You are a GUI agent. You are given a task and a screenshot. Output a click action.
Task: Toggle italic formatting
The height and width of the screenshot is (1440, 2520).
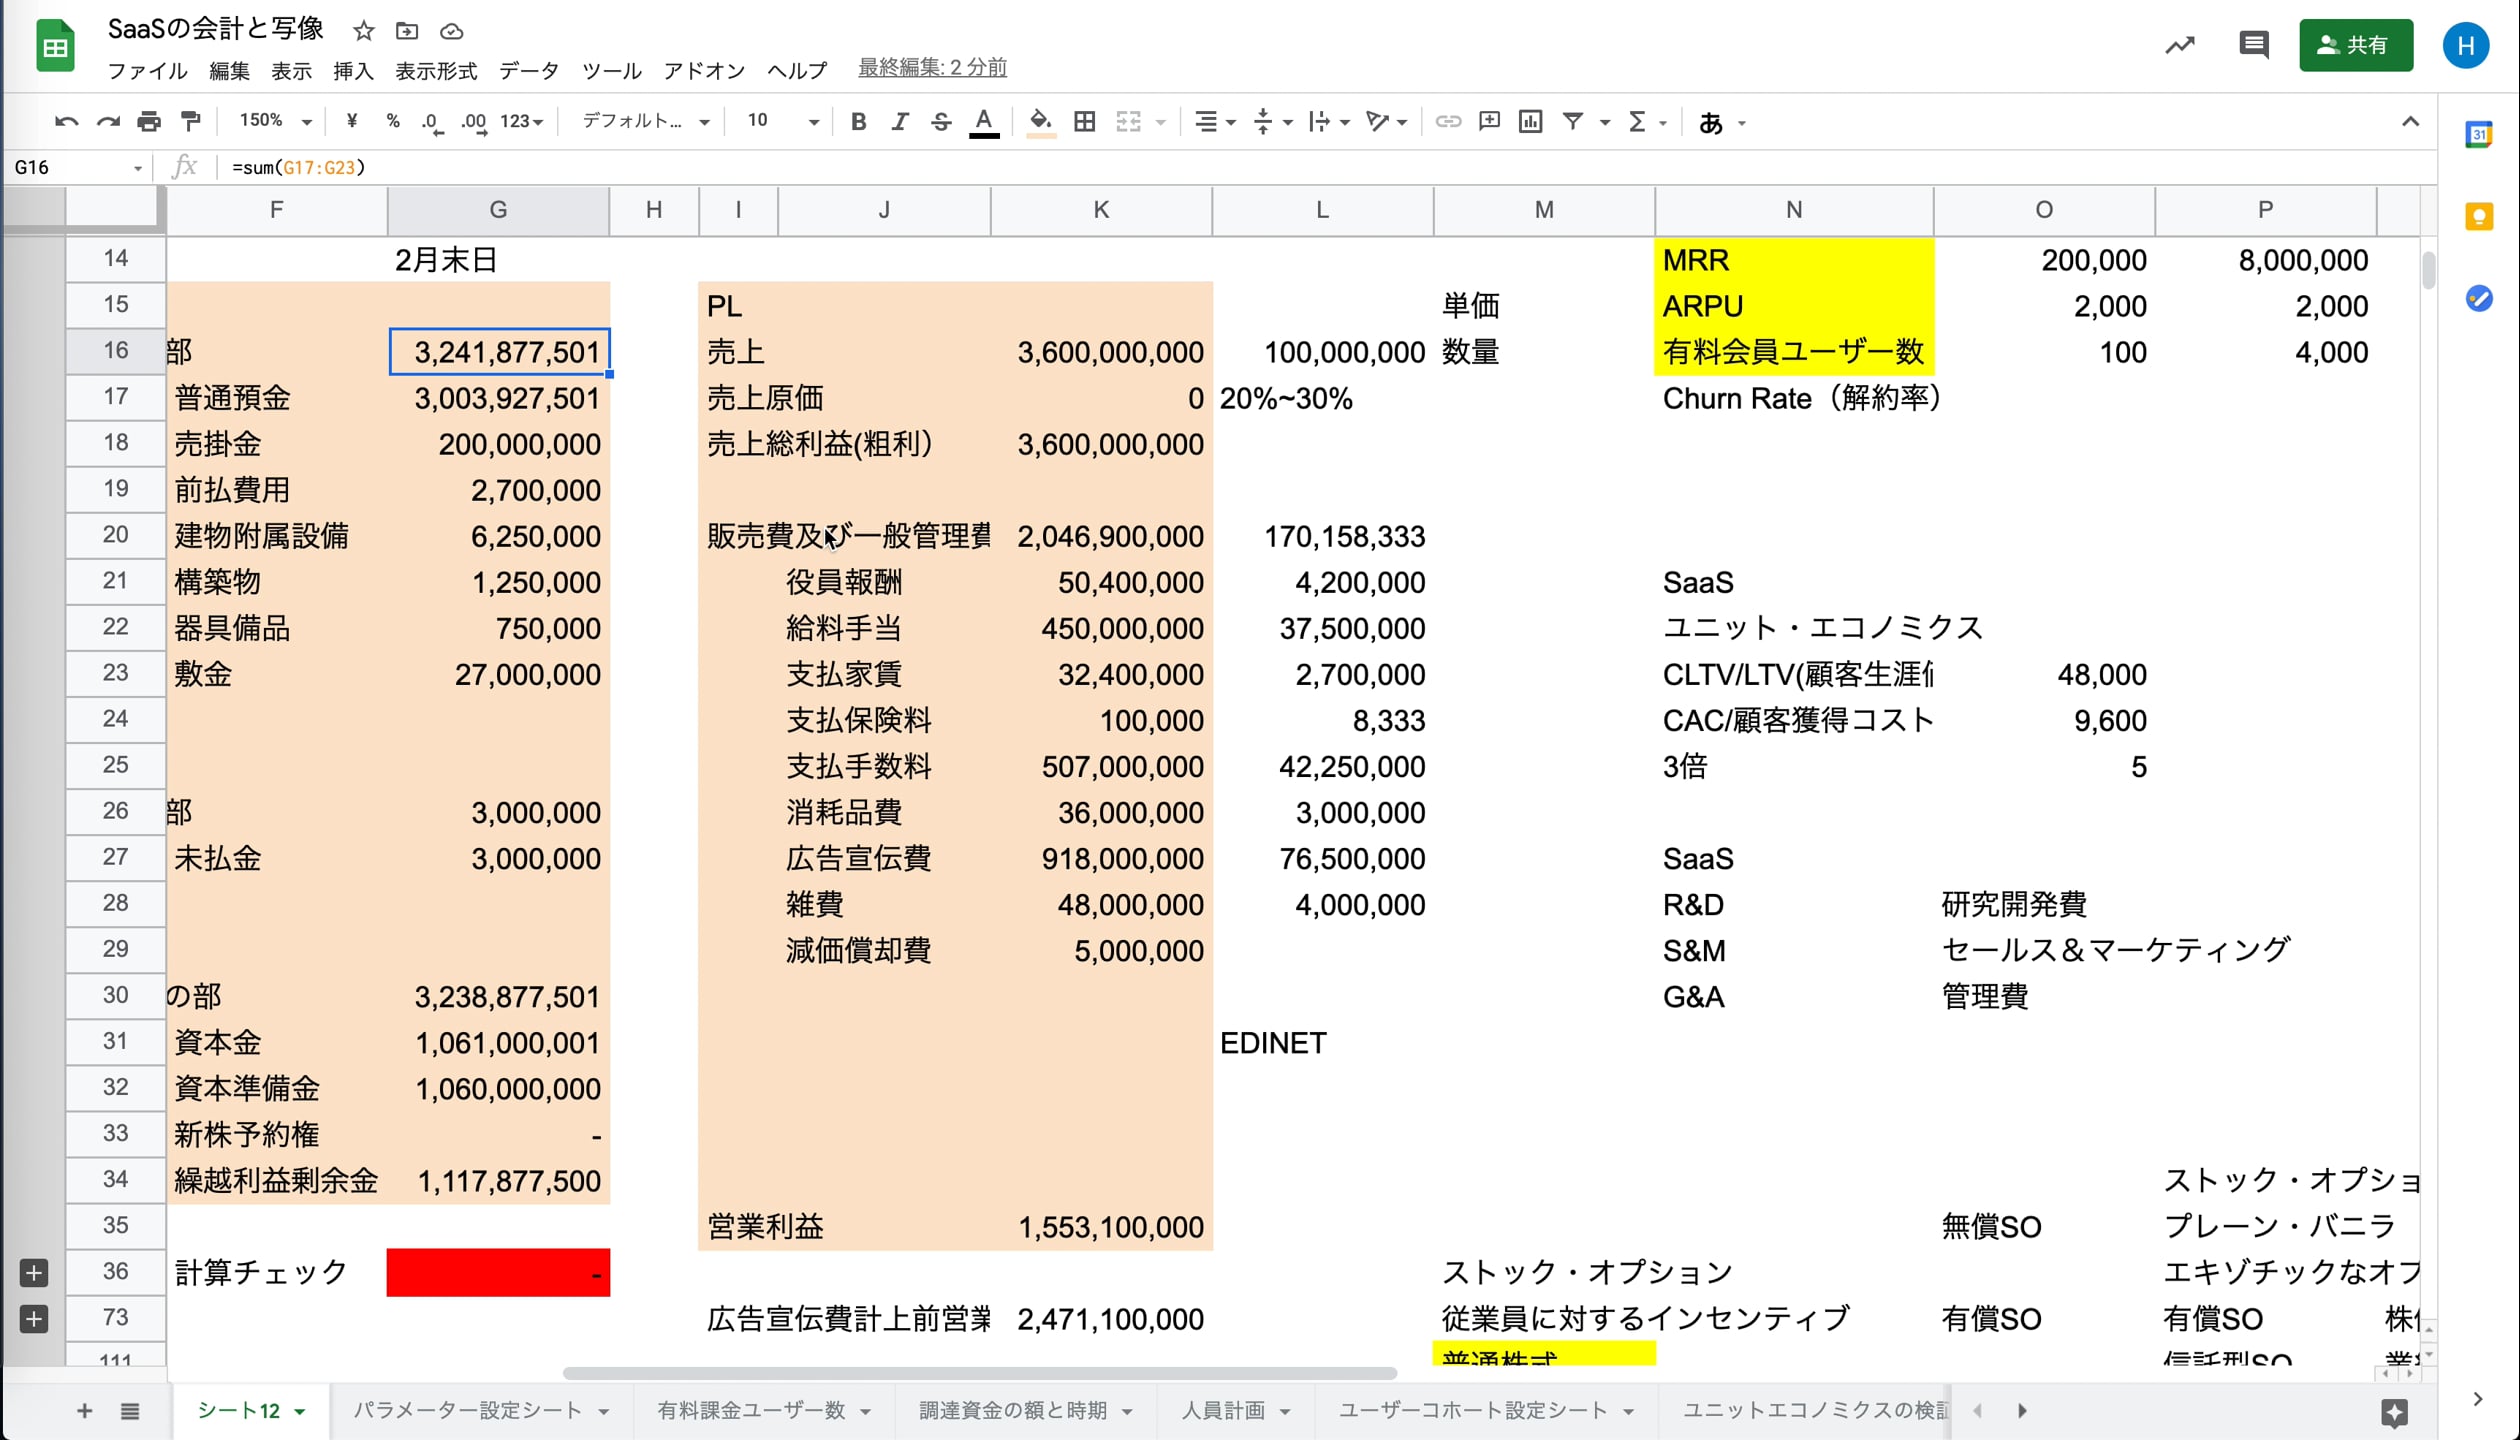(x=899, y=122)
